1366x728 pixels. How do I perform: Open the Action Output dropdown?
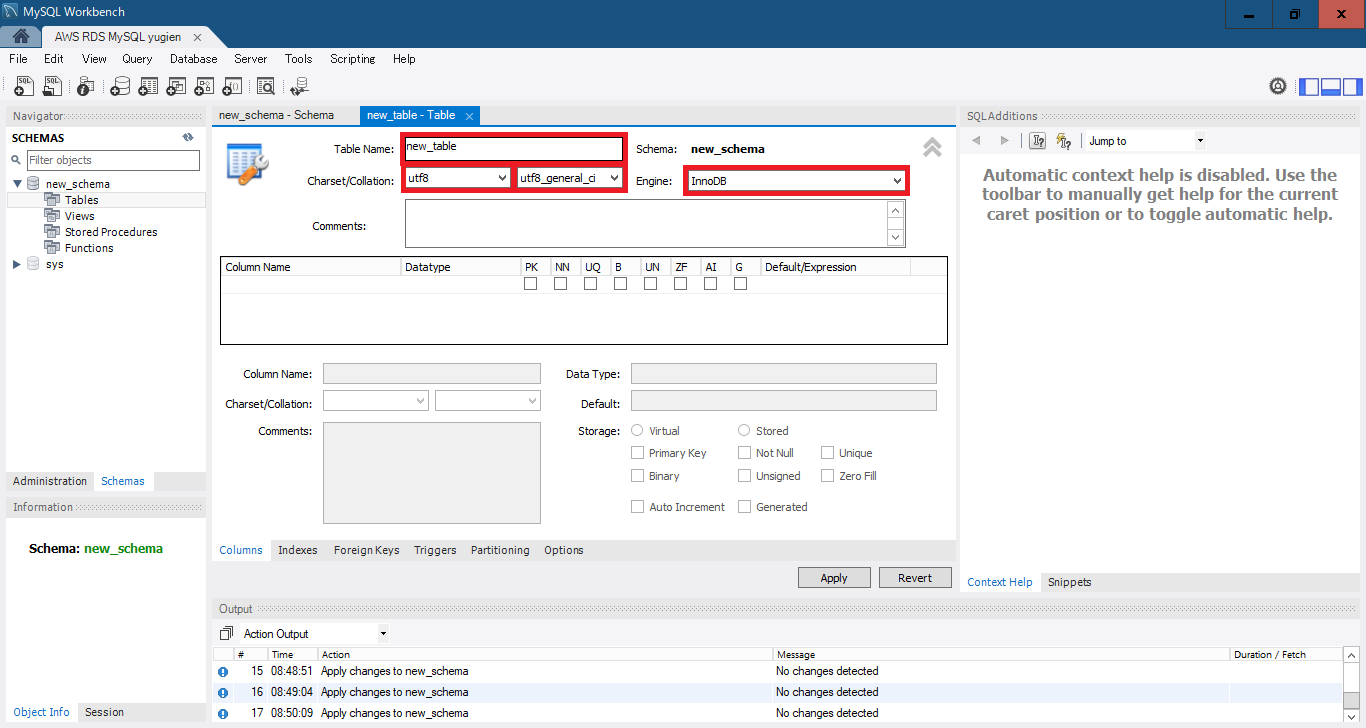tap(315, 634)
